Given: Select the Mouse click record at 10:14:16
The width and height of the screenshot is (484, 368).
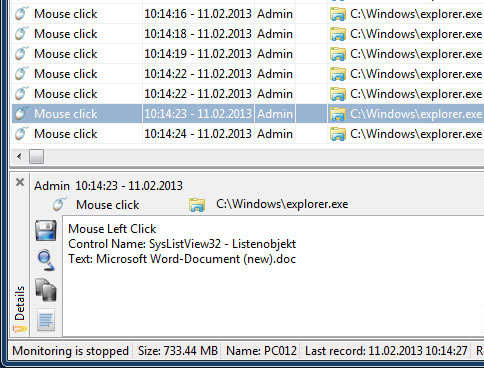Looking at the screenshot, I should (x=248, y=14).
